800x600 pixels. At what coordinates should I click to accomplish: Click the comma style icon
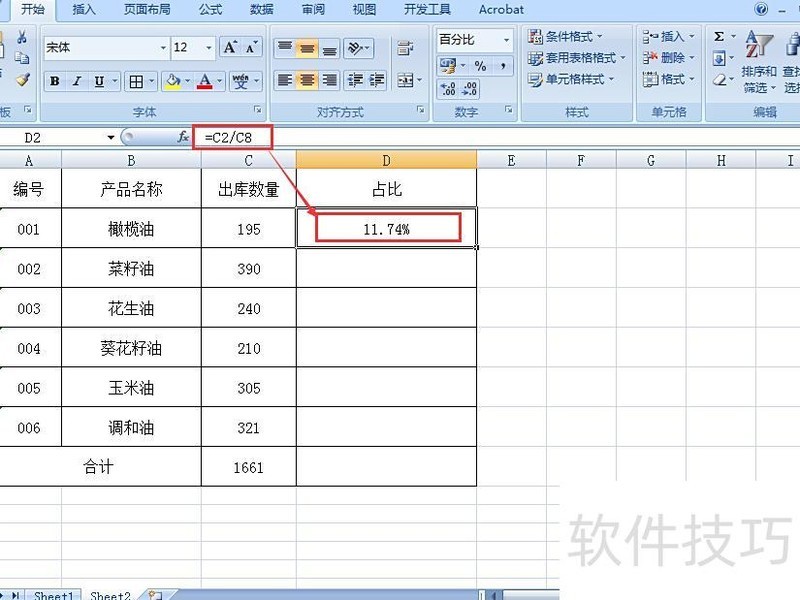tap(503, 66)
